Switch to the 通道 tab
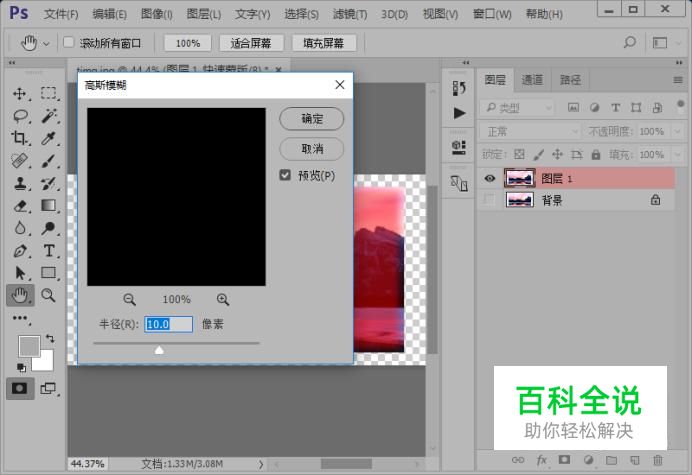 (532, 80)
